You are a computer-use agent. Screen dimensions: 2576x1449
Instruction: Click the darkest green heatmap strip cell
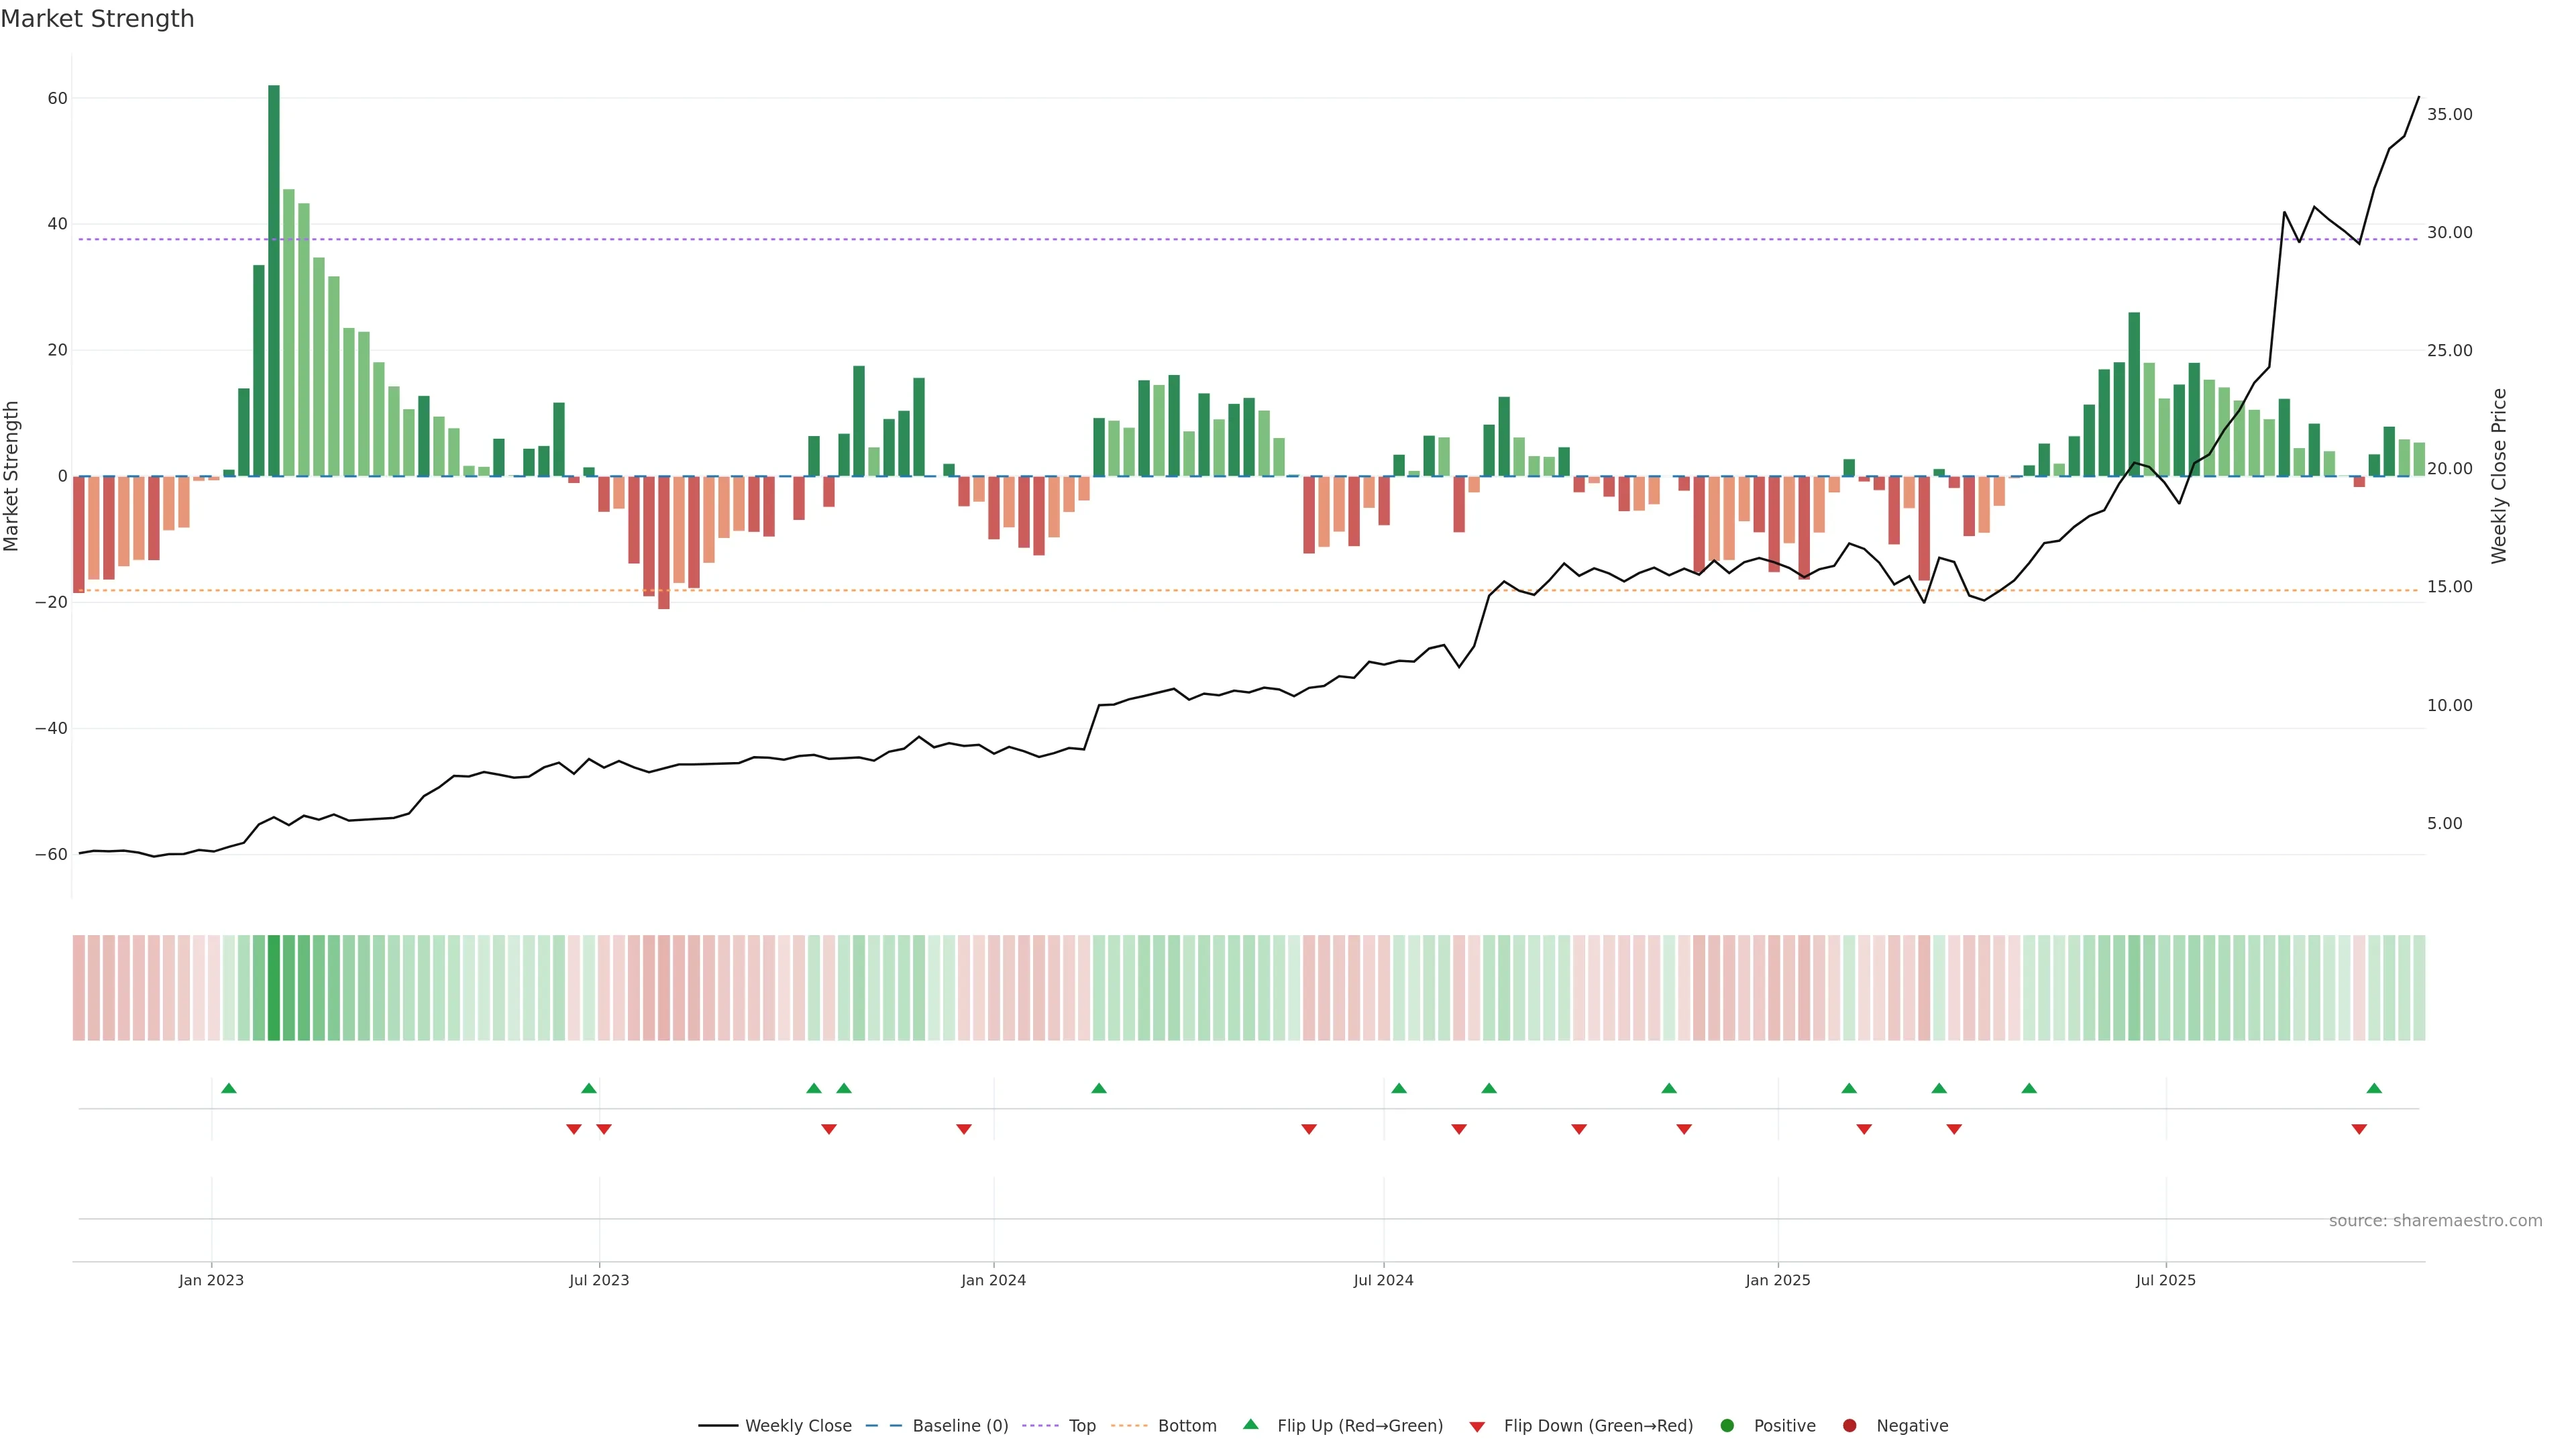point(274,988)
